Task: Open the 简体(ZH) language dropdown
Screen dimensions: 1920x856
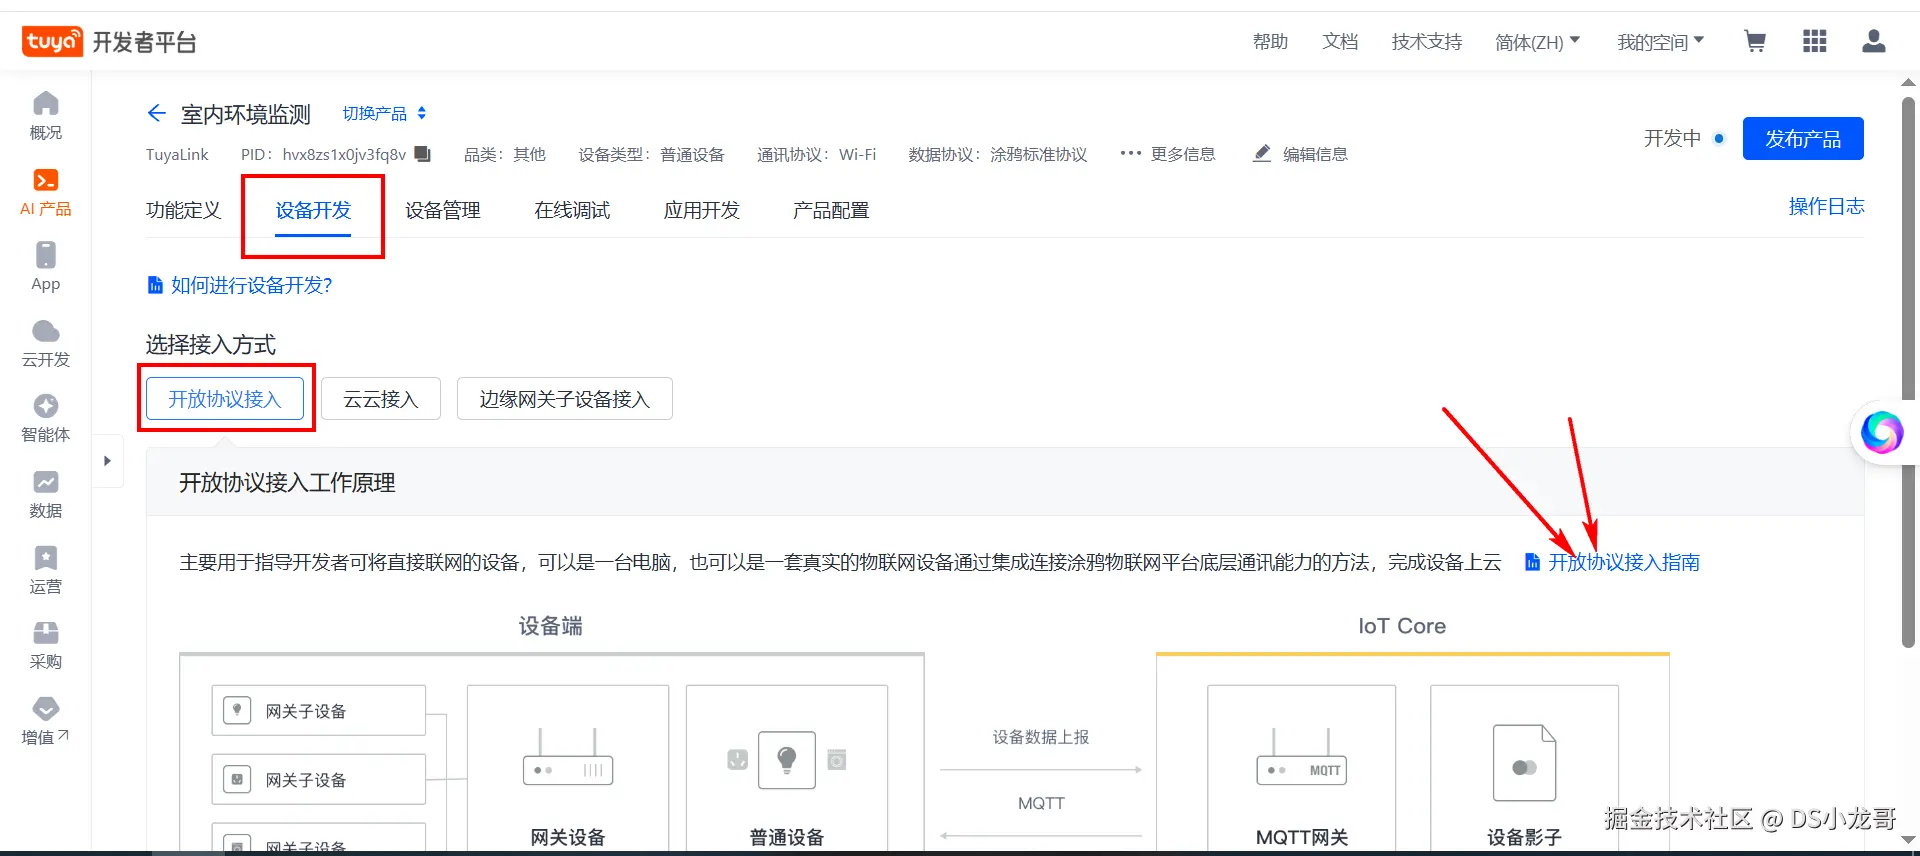Action: click(1537, 42)
